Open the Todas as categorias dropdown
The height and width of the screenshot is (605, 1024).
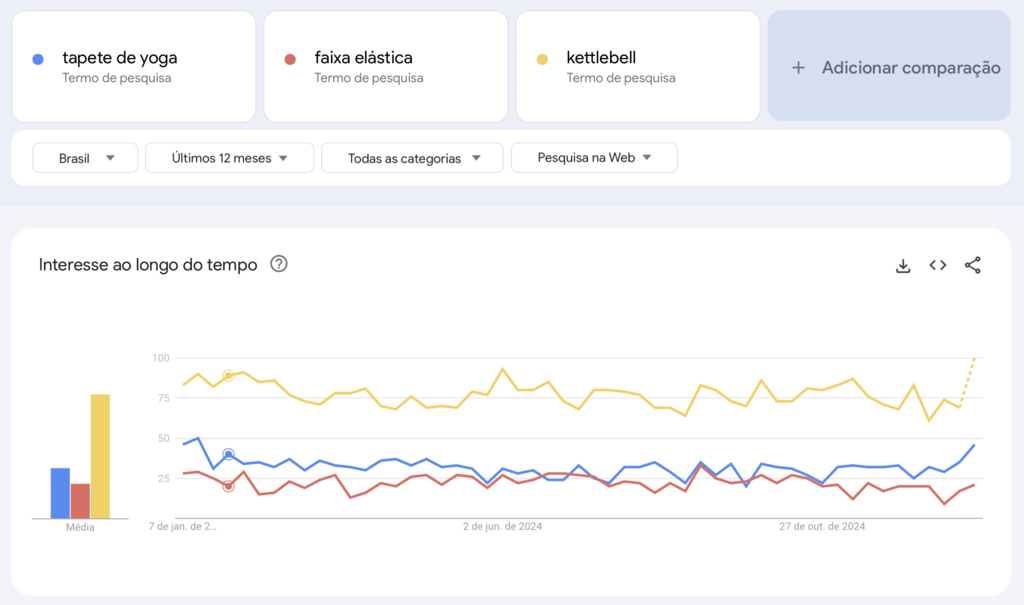pyautogui.click(x=412, y=157)
